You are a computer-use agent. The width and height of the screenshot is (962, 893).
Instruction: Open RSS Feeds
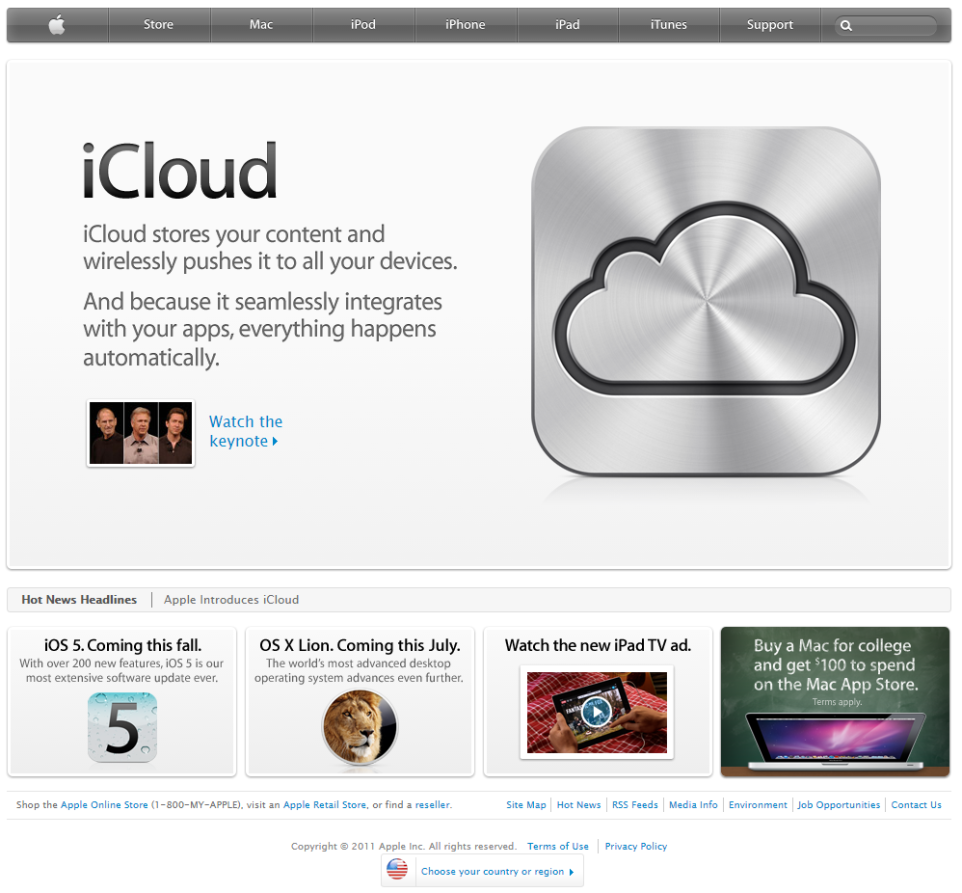coord(635,805)
